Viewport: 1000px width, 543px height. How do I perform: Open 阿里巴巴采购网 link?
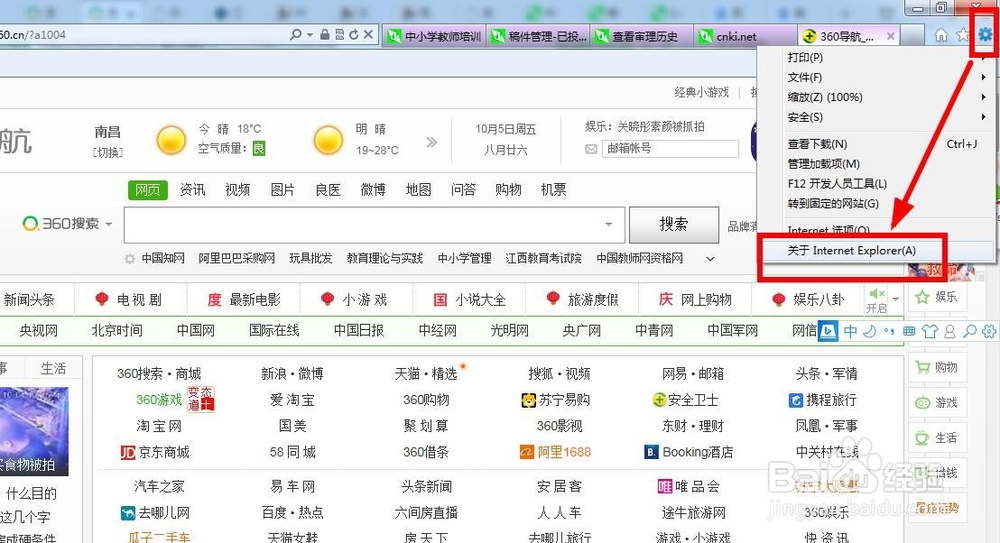tap(237, 258)
